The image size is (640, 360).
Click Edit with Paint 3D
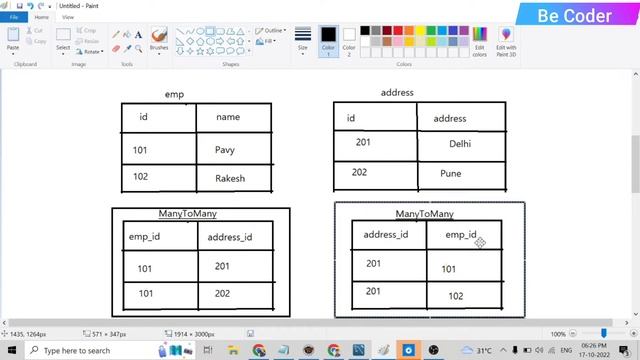pos(506,41)
